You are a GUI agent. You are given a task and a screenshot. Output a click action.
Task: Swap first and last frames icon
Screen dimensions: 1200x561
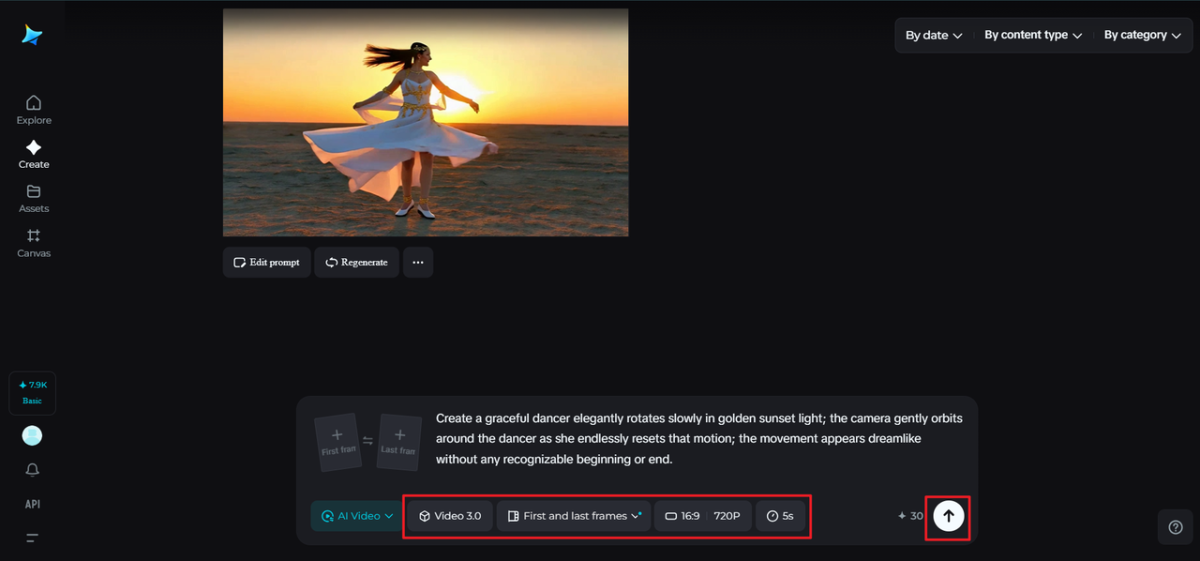point(368,441)
